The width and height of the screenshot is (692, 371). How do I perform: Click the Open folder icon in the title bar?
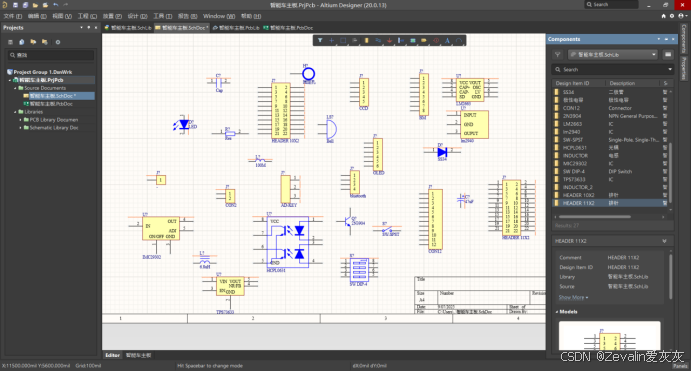coord(35,5)
